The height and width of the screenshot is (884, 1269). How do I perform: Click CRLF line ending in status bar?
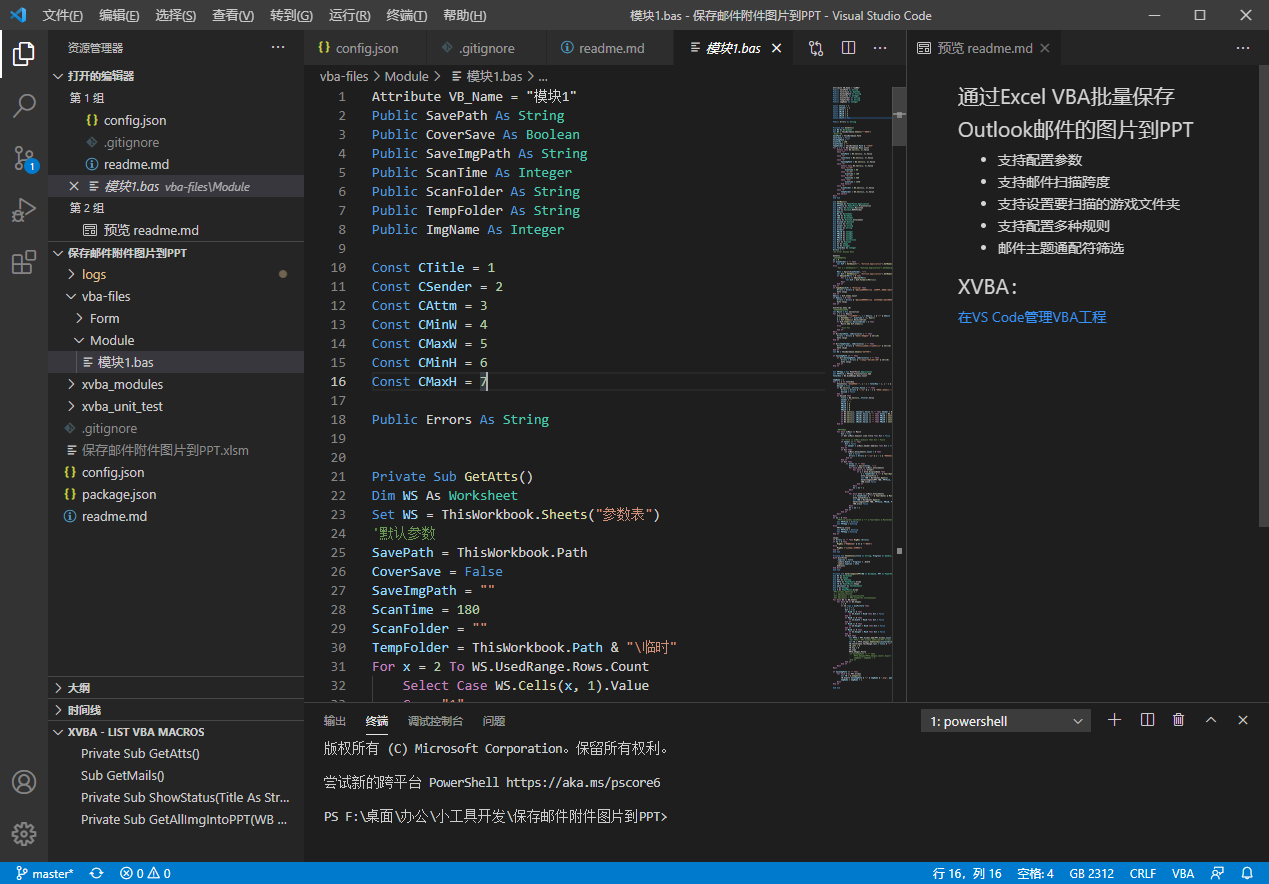[x=1142, y=873]
